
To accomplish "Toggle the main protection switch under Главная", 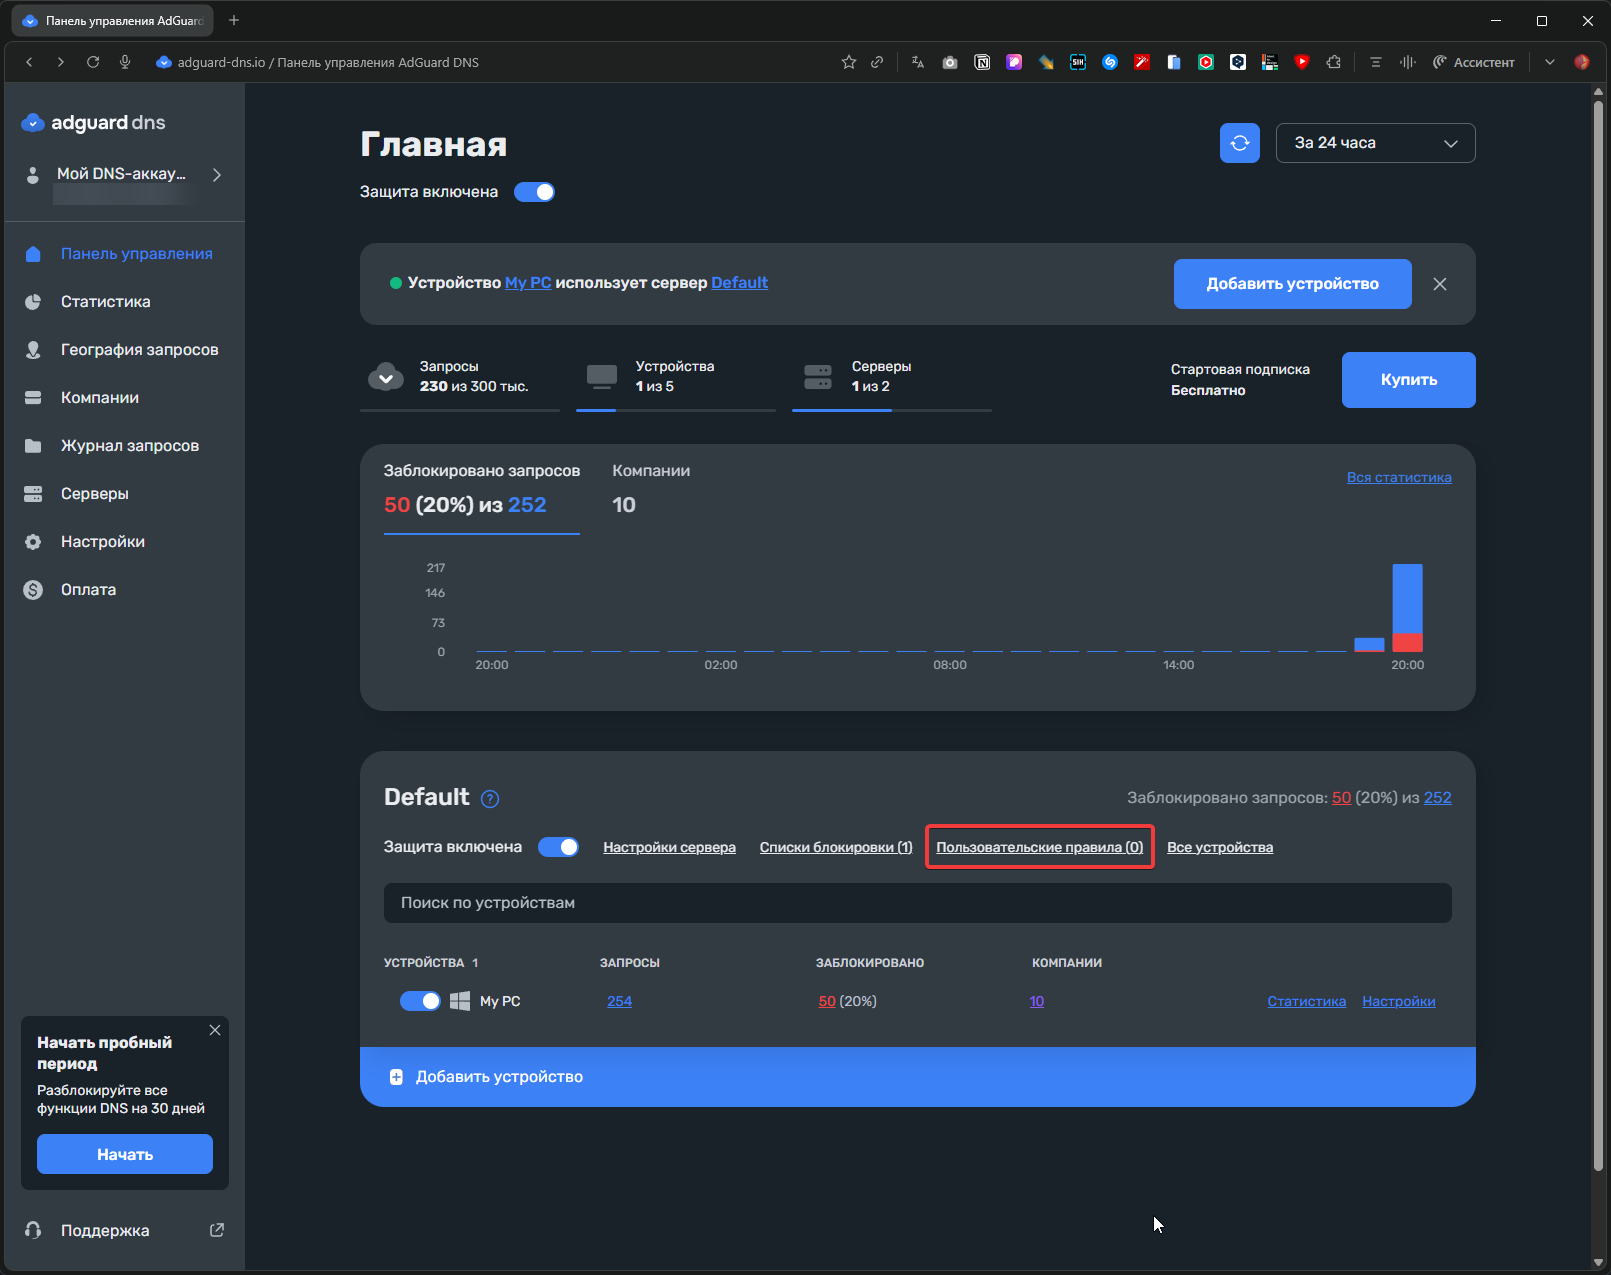I will point(534,192).
